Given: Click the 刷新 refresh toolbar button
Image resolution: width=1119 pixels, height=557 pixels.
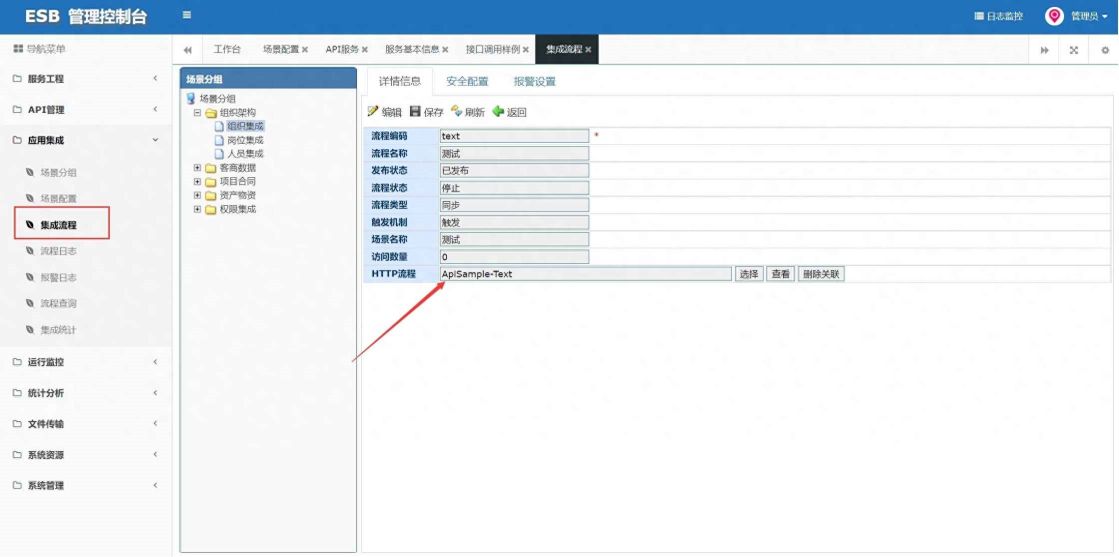Looking at the screenshot, I should (468, 112).
